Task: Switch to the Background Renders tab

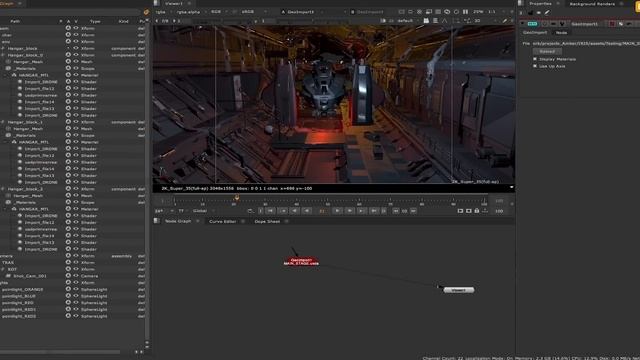Action: 592,4
